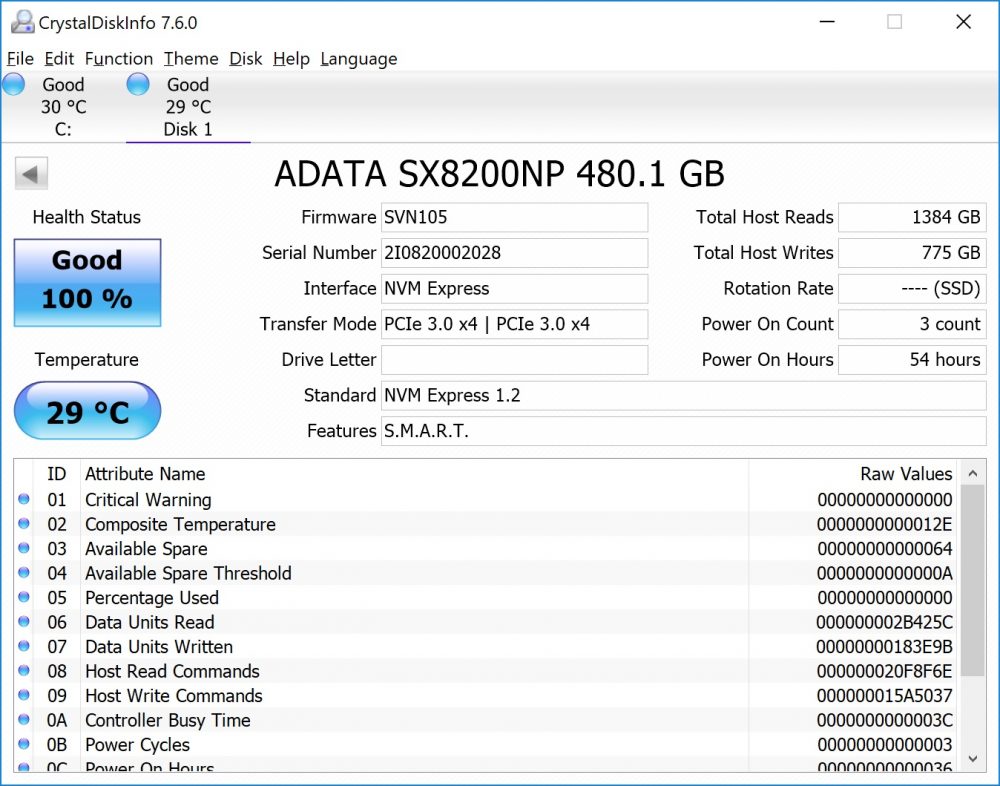Open the Function menu
The width and height of the screenshot is (1000, 786).
click(x=119, y=59)
